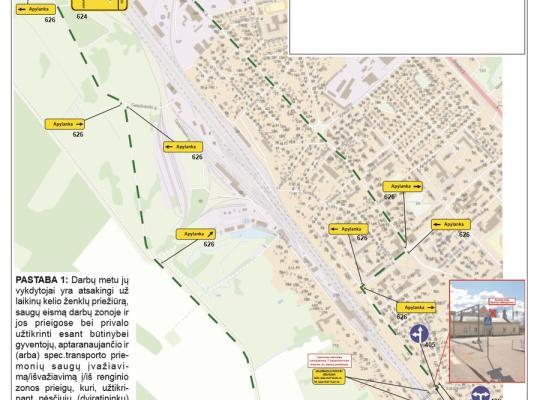Click the white red-bordered notice sign
Screen dimensions: 540x400
click(x=330, y=361)
